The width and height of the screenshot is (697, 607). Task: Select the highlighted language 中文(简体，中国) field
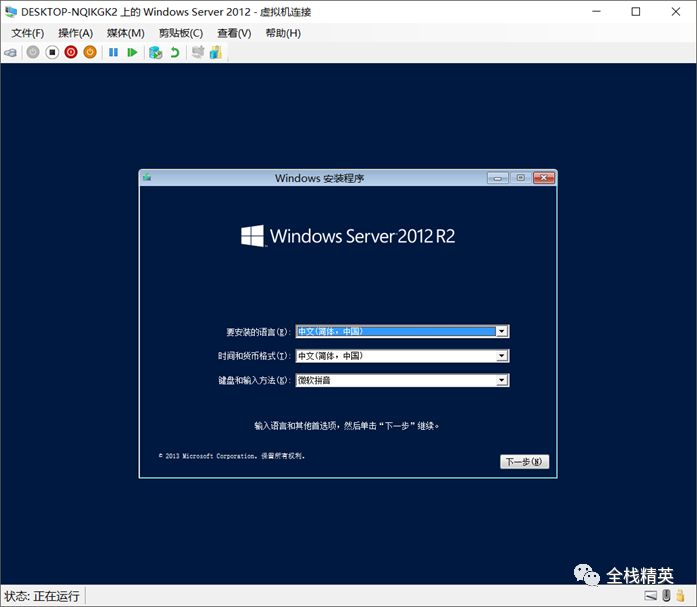tap(402, 331)
